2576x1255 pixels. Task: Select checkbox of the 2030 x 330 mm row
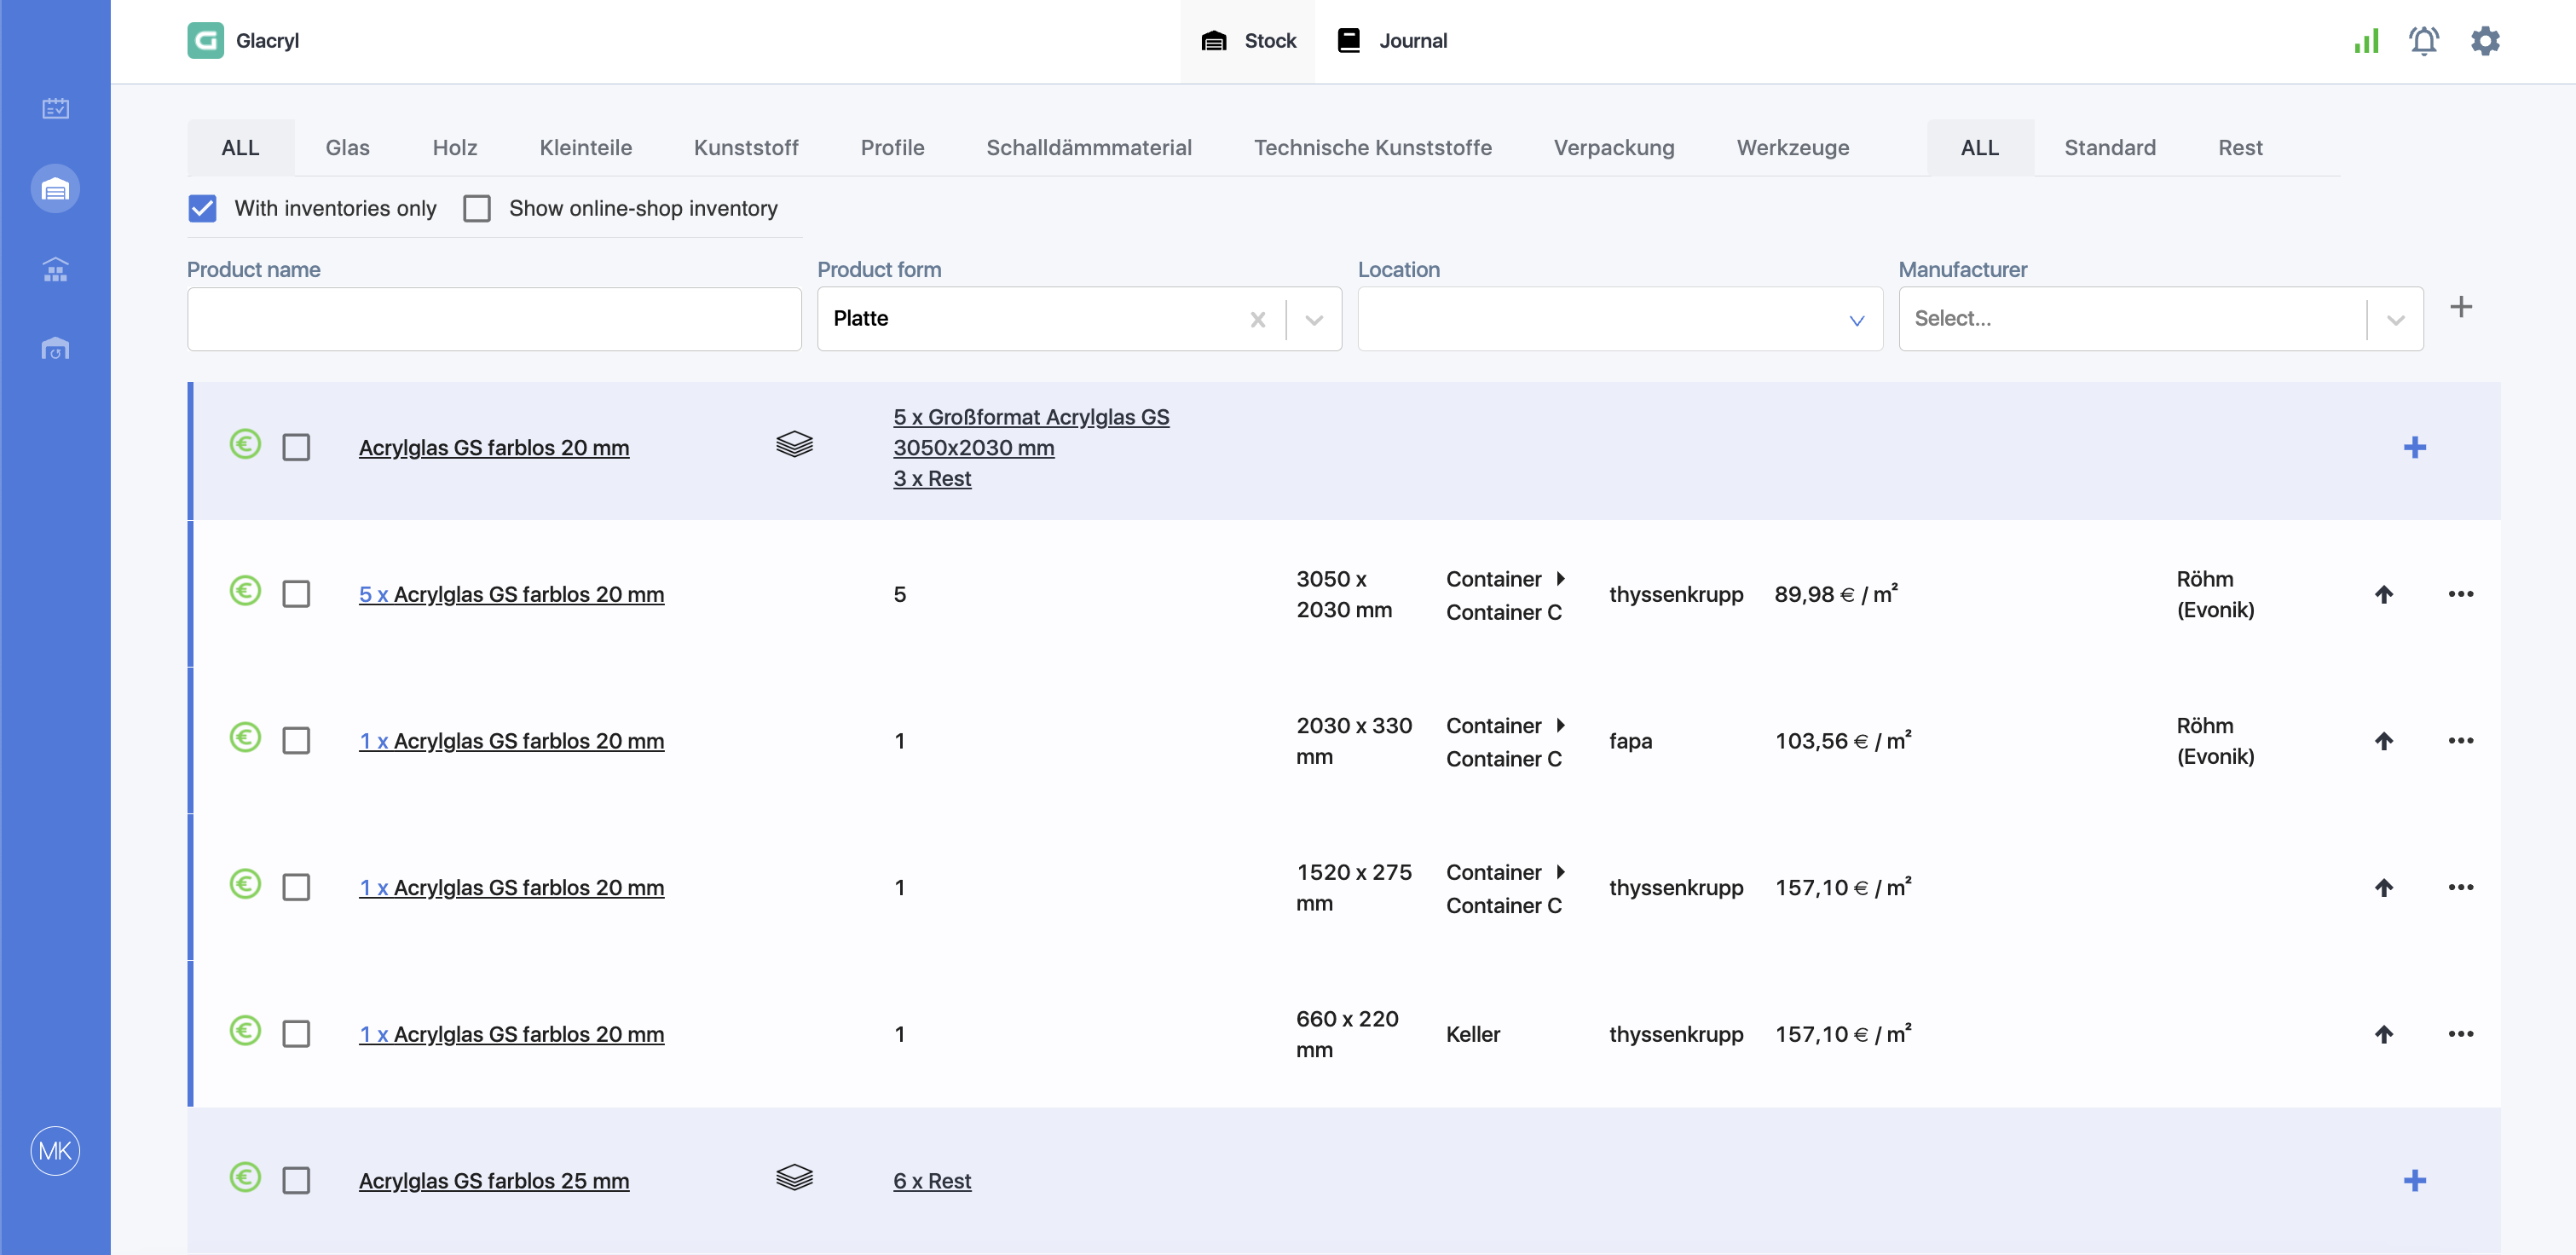coord(296,741)
